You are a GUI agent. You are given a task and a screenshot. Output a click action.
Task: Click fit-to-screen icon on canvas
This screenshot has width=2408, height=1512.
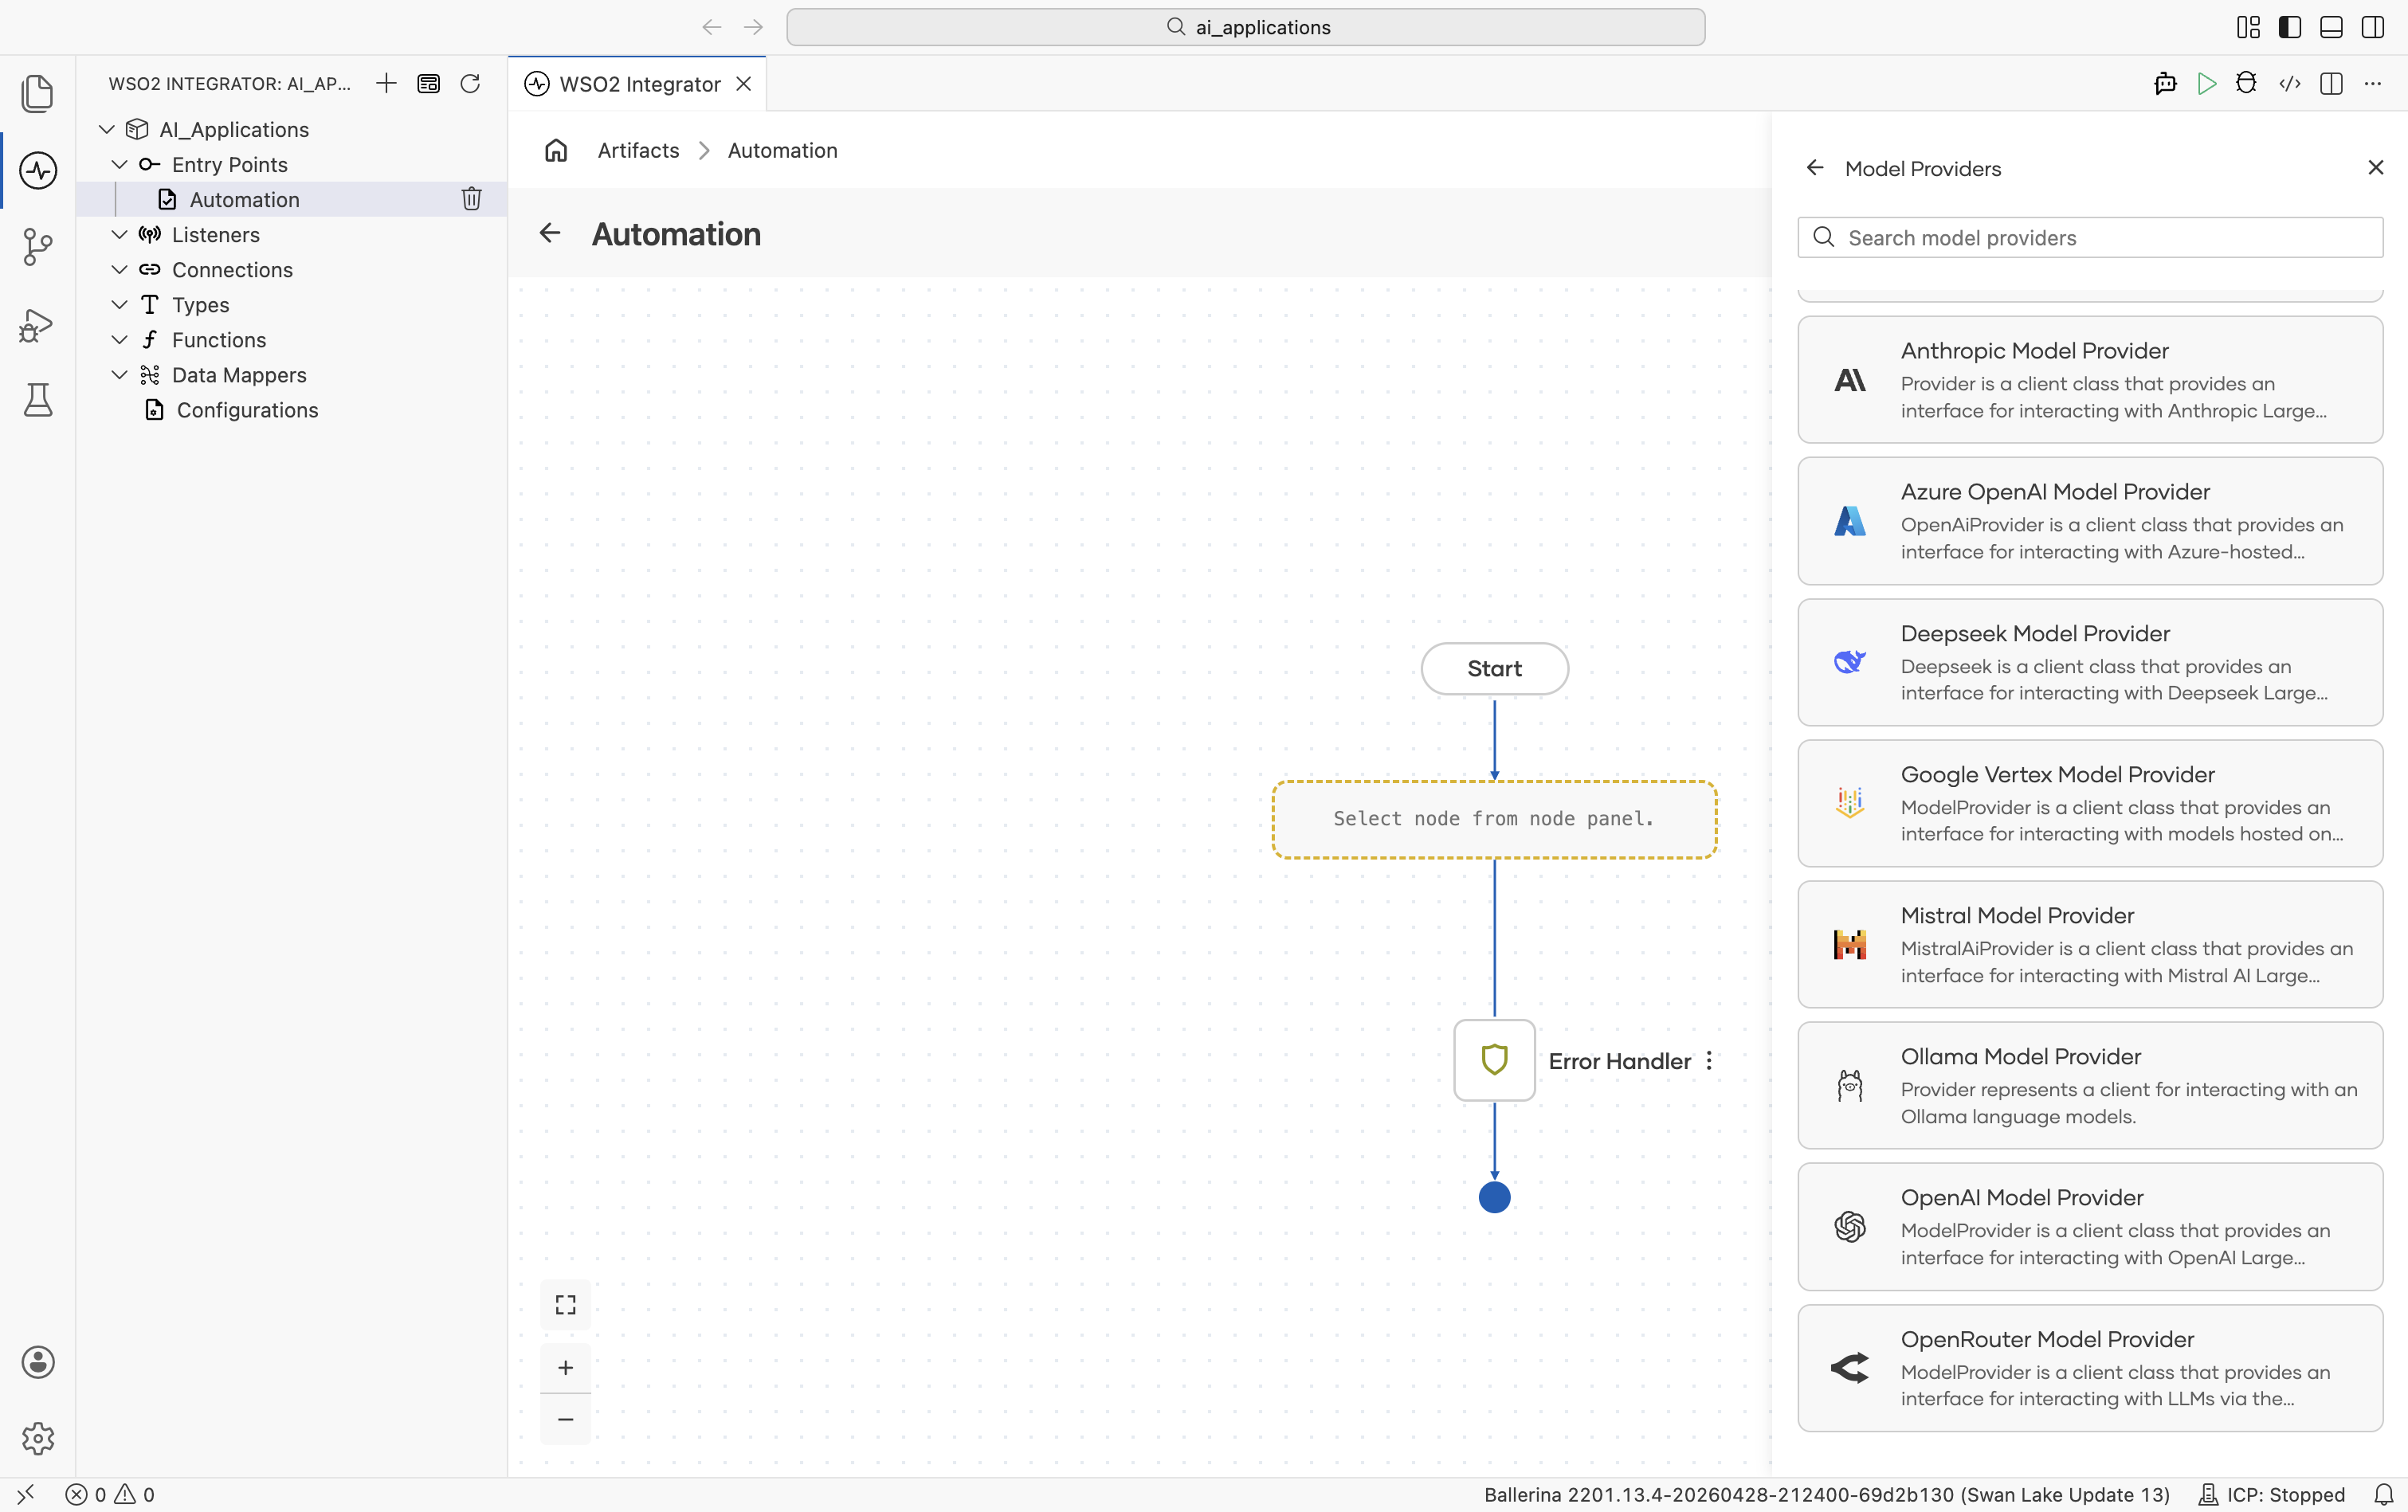565,1304
